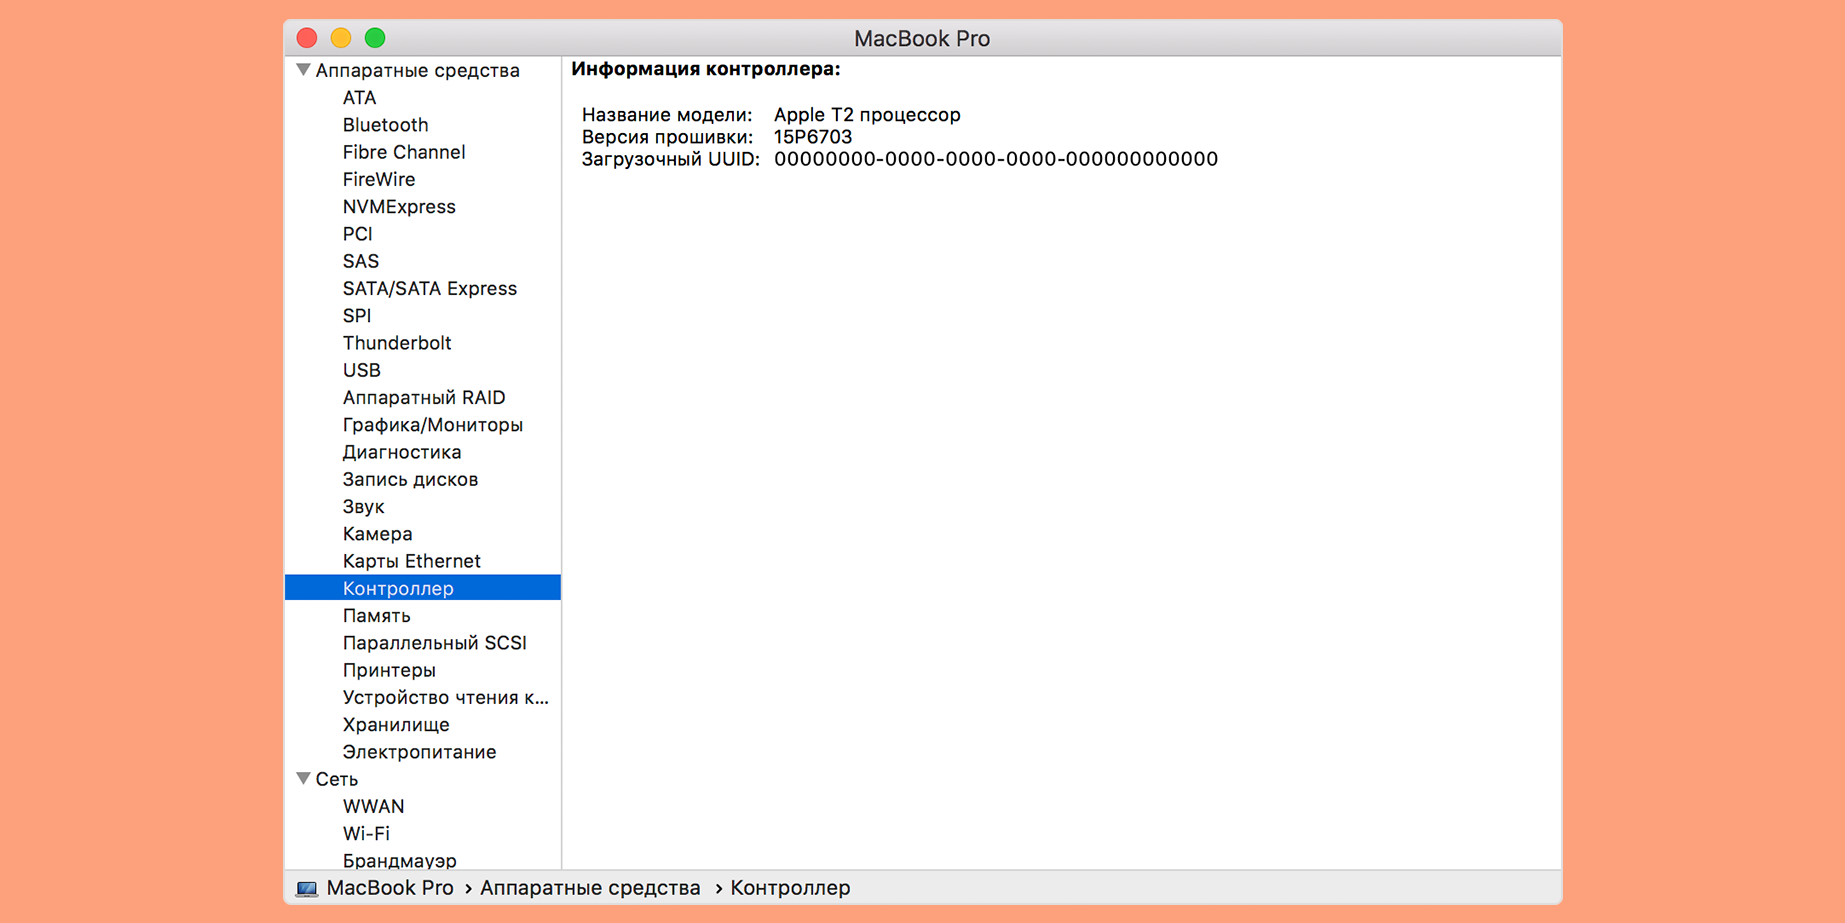Viewport: 1845px width, 923px height.
Task: Select ATA in the sidebar
Action: [359, 98]
